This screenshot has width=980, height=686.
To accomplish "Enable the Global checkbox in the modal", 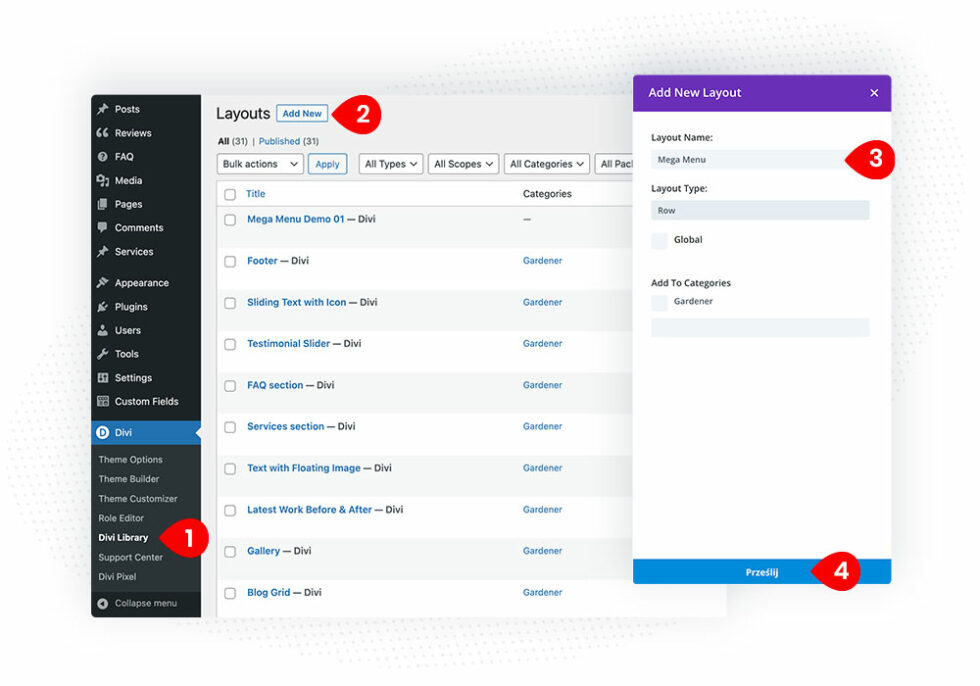I will pyautogui.click(x=660, y=240).
